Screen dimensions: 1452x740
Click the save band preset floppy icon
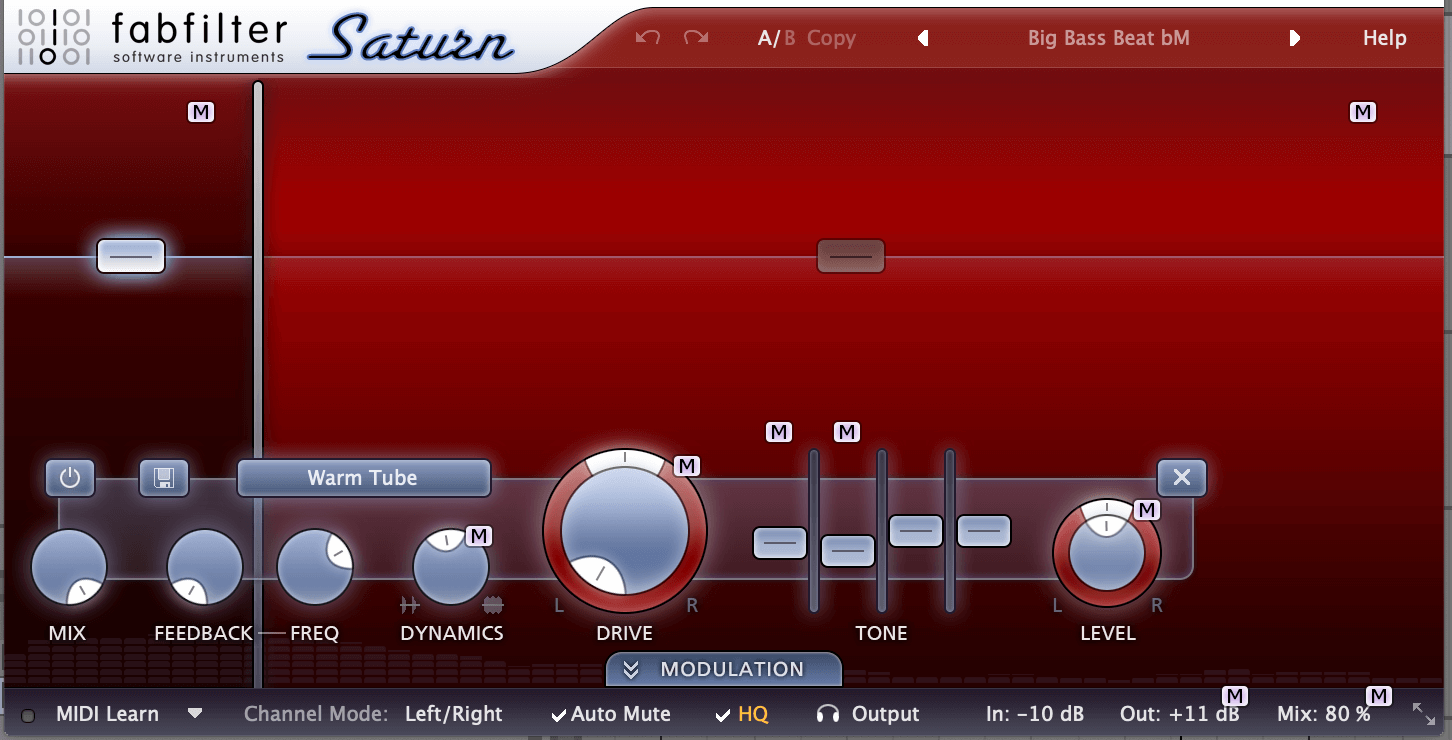click(164, 478)
